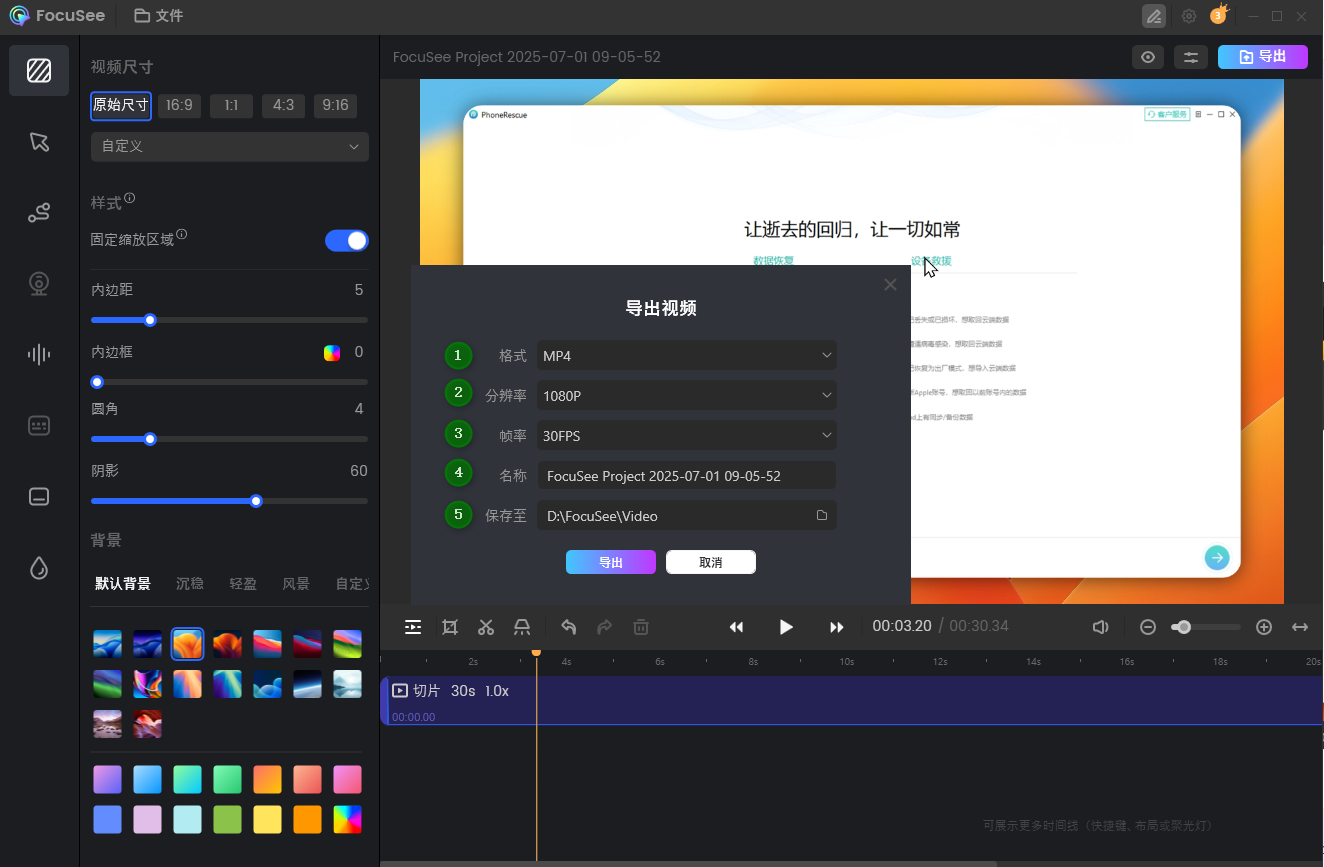Image resolution: width=1324 pixels, height=867 pixels.
Task: Open the settings gear in title bar
Action: 1189,16
